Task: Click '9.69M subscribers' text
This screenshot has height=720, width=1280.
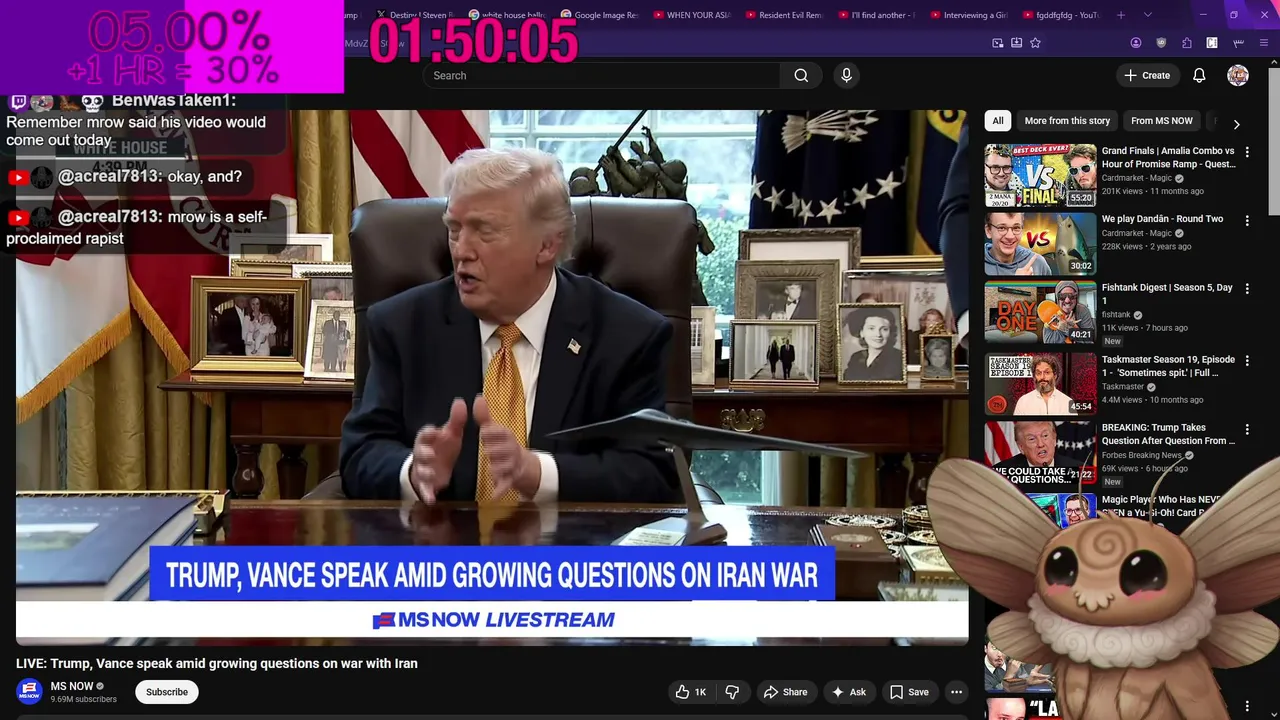Action: pos(84,699)
